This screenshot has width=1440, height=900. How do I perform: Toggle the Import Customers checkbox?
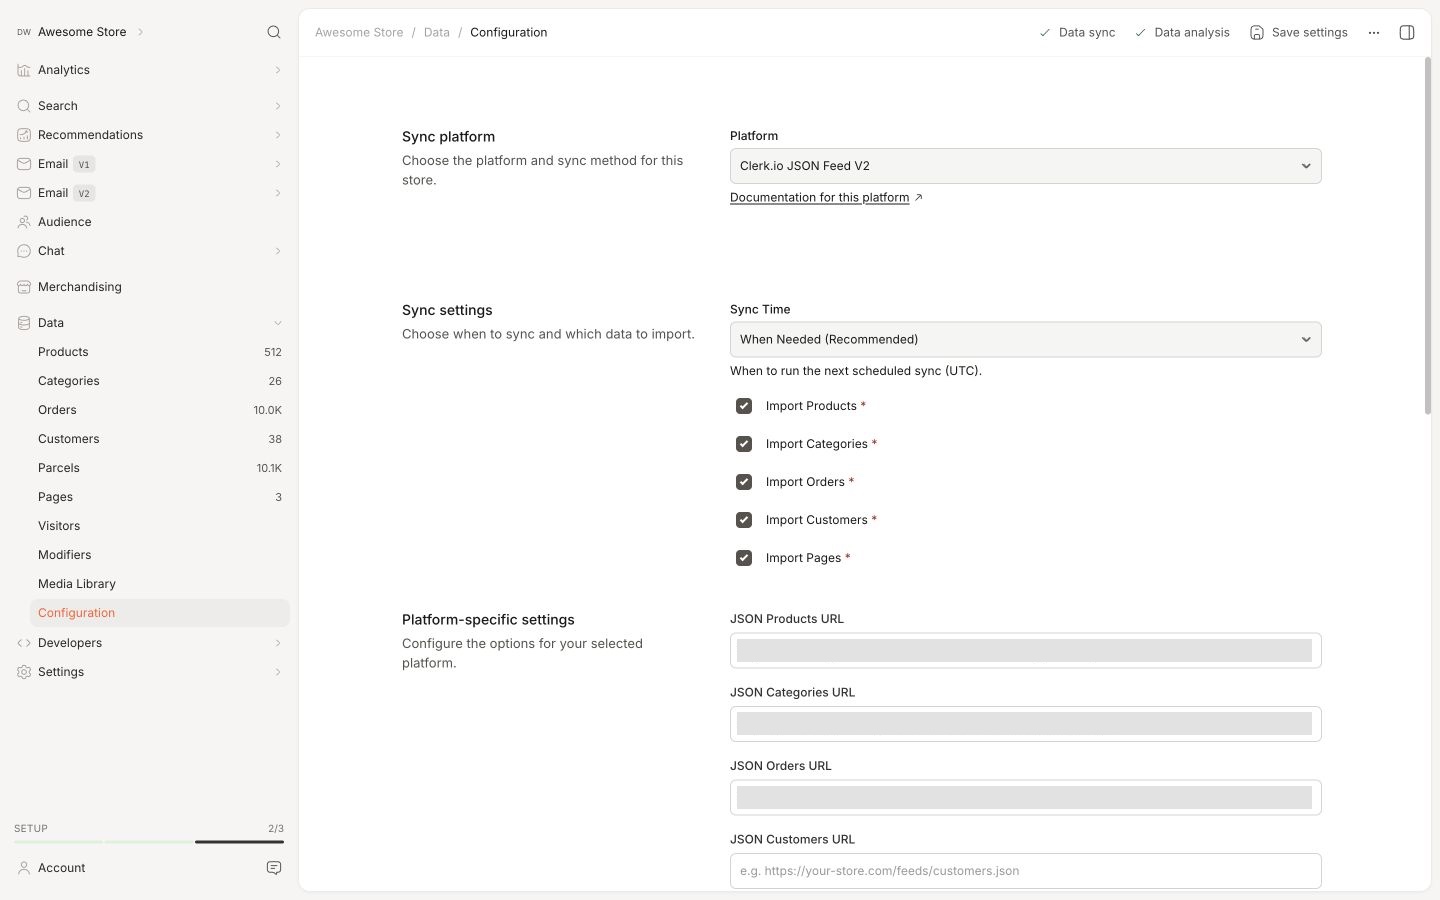coord(744,520)
